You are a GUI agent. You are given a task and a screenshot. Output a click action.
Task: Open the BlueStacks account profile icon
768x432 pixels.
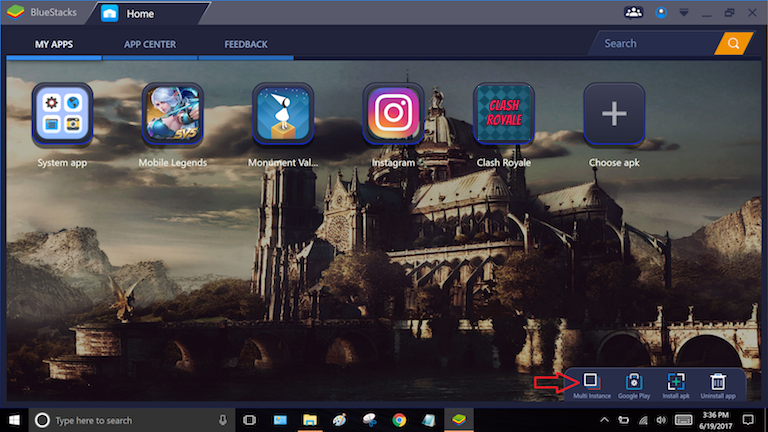tap(660, 13)
